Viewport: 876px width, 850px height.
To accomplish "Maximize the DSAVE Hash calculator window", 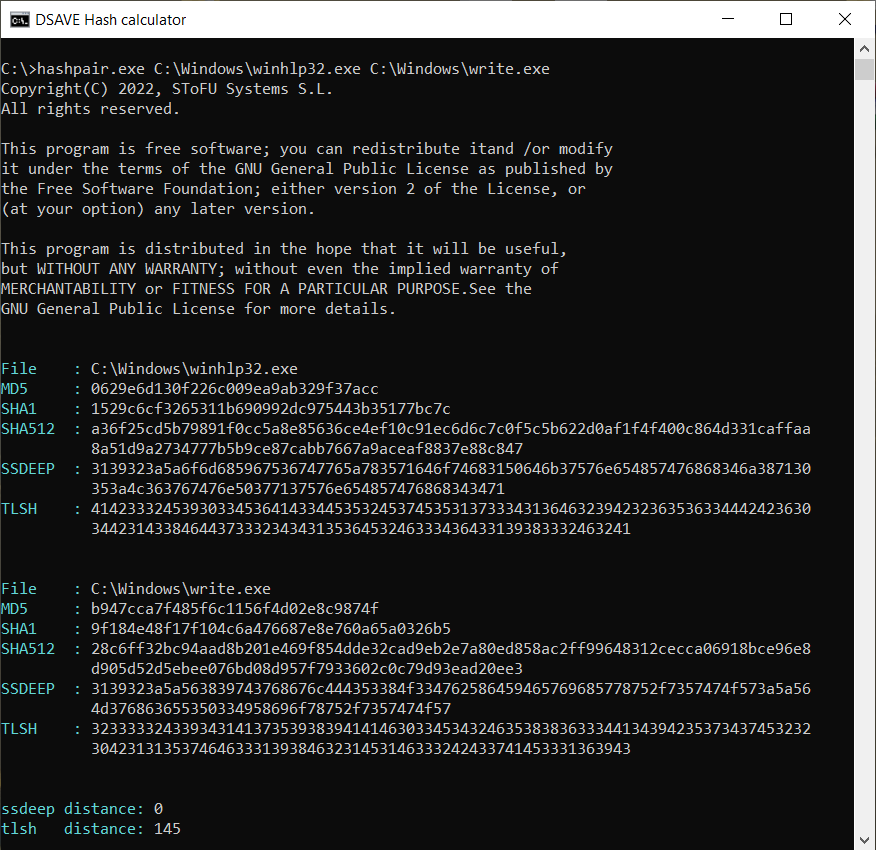I will point(786,19).
